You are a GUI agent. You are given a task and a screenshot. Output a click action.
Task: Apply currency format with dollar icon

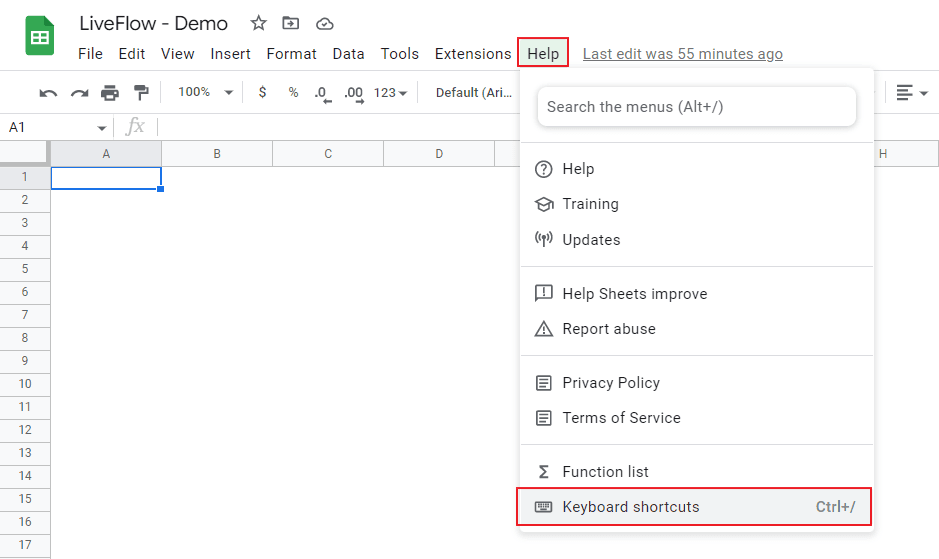coord(262,92)
